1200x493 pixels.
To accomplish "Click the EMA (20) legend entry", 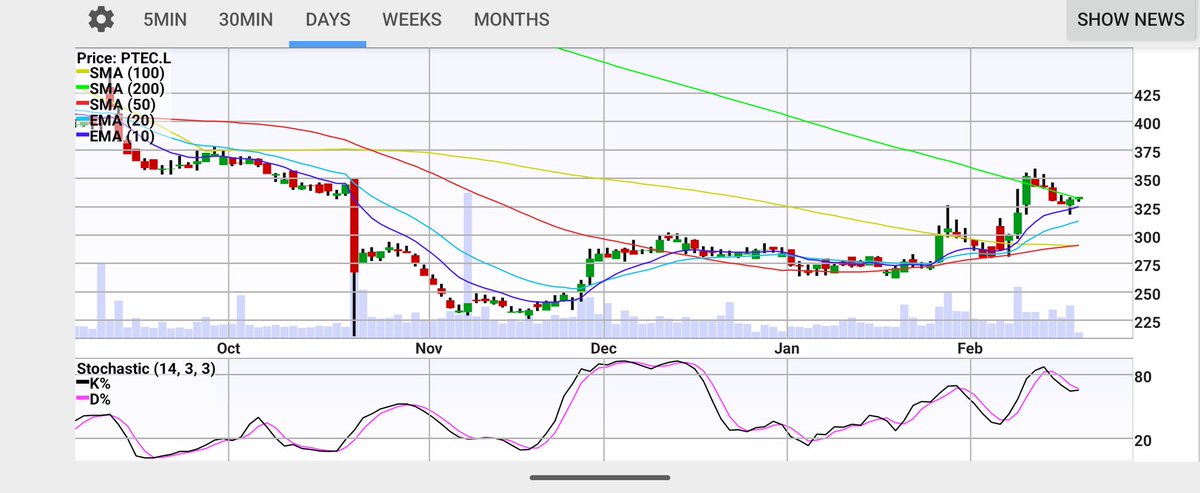I will click(117, 121).
